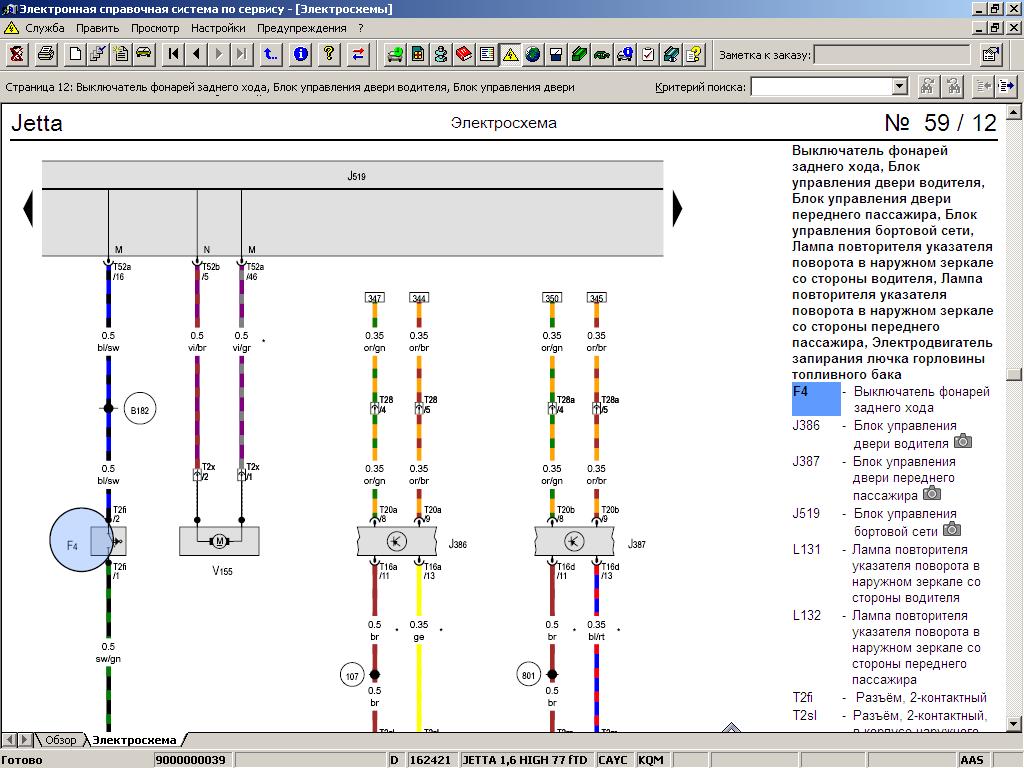Click the green box toolbar icon

[579, 54]
